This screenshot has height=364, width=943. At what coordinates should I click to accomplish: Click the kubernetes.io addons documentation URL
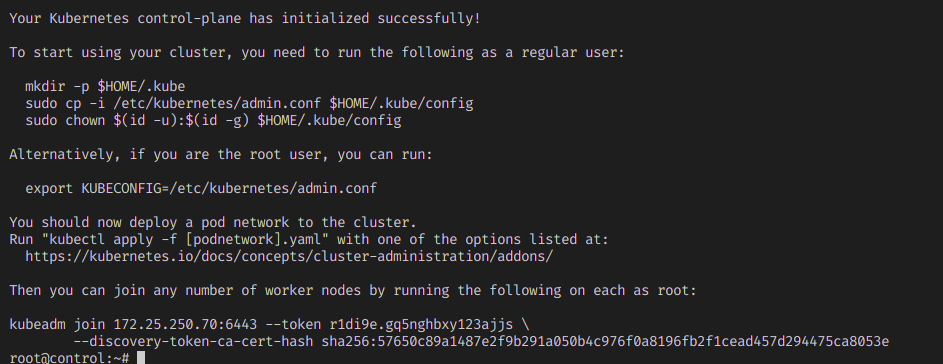[289, 257]
